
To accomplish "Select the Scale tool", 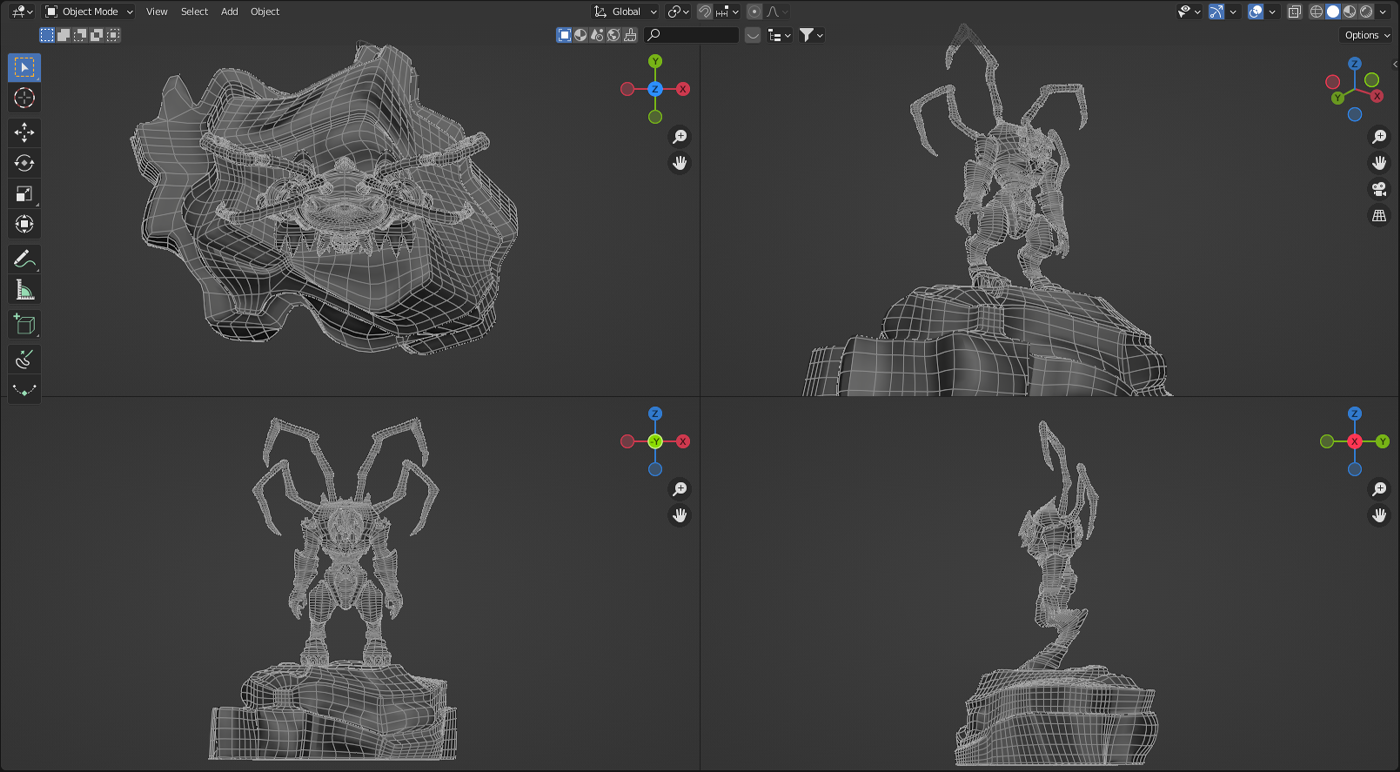I will pyautogui.click(x=25, y=194).
